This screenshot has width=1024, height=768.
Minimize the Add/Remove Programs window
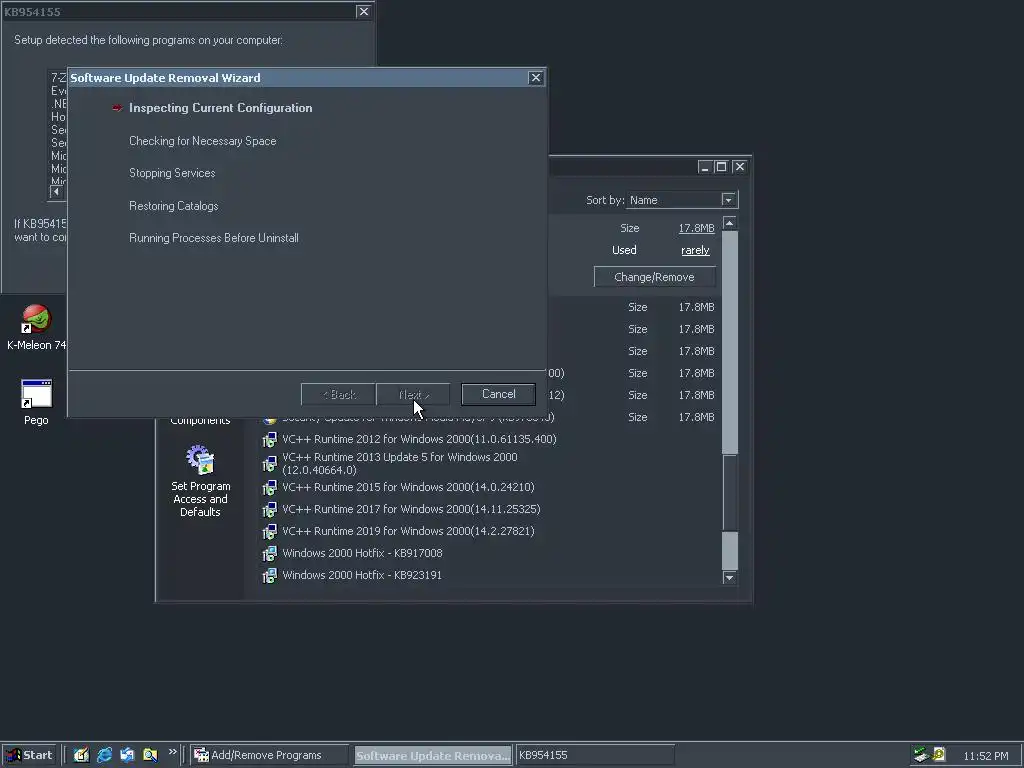click(704, 167)
